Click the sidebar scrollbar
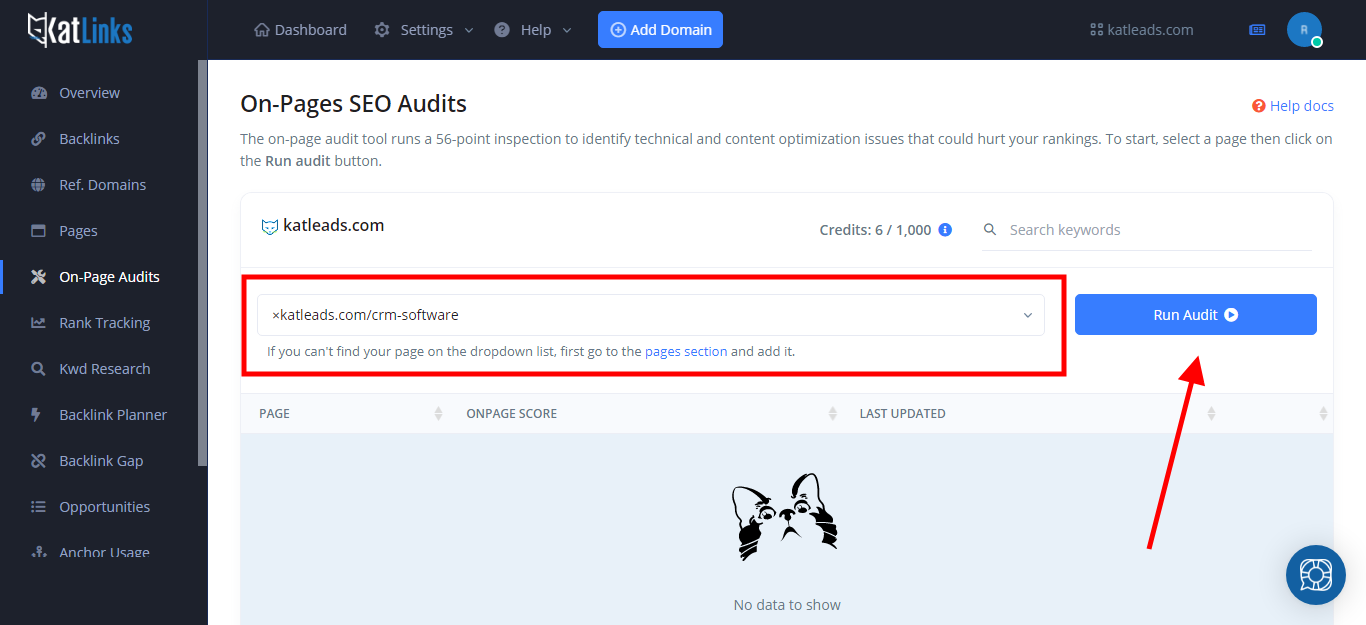Viewport: 1366px width, 625px height. [203, 263]
